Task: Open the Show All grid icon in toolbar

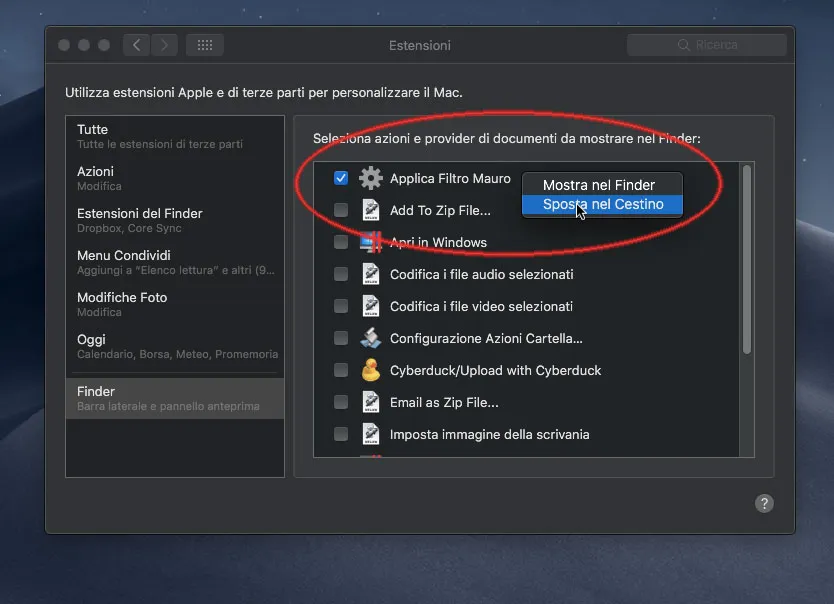Action: point(204,44)
